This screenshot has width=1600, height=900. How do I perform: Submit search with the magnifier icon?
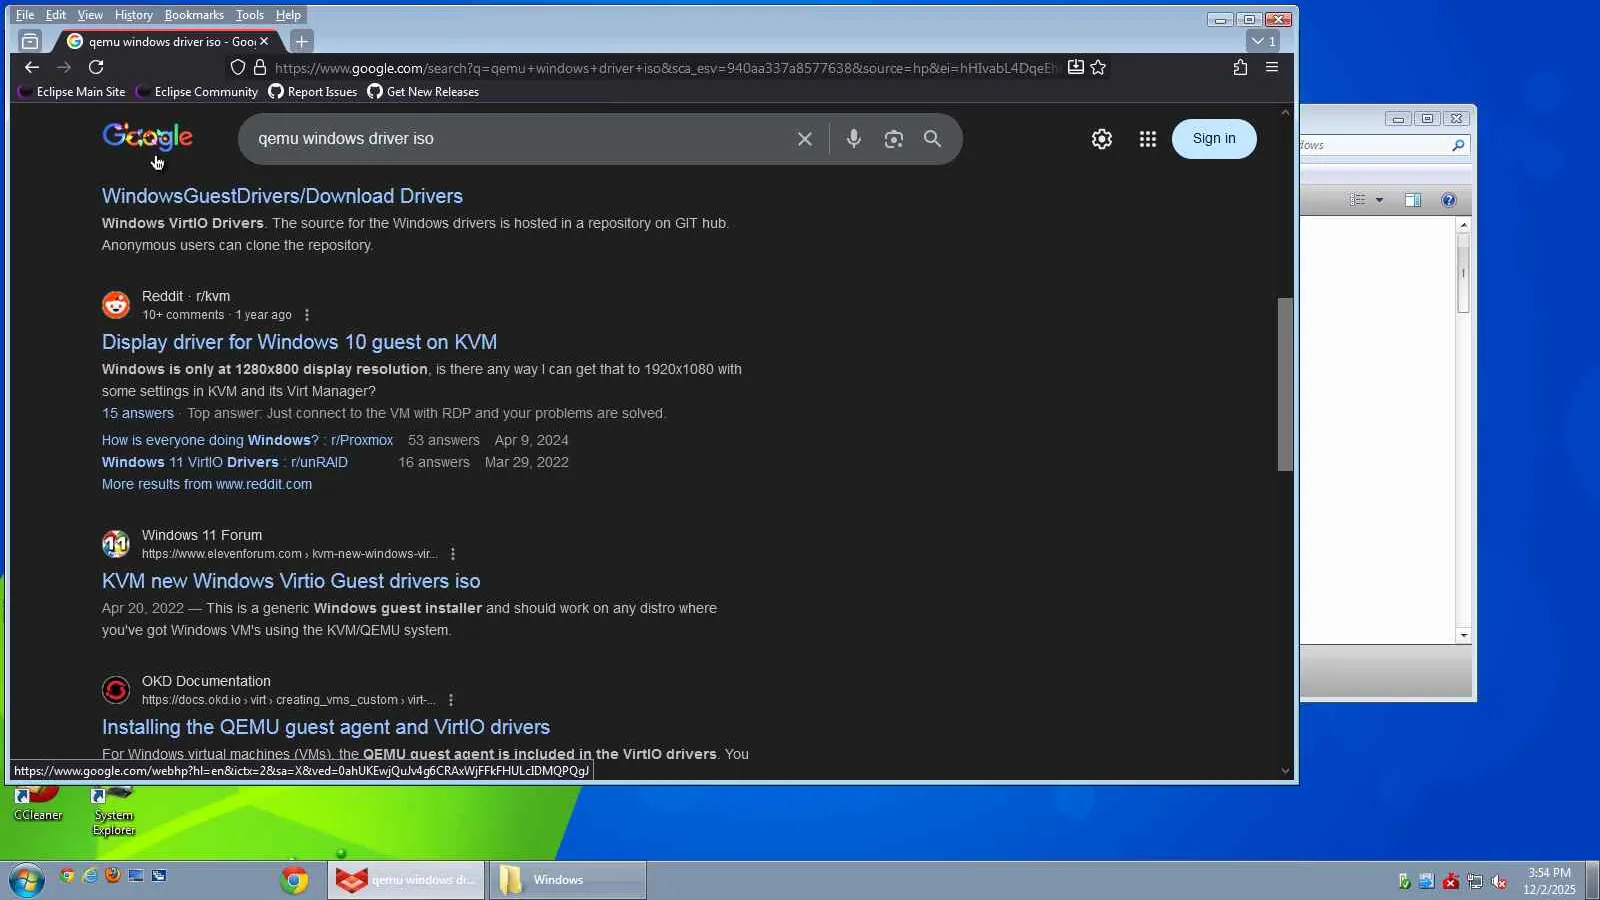coord(932,139)
